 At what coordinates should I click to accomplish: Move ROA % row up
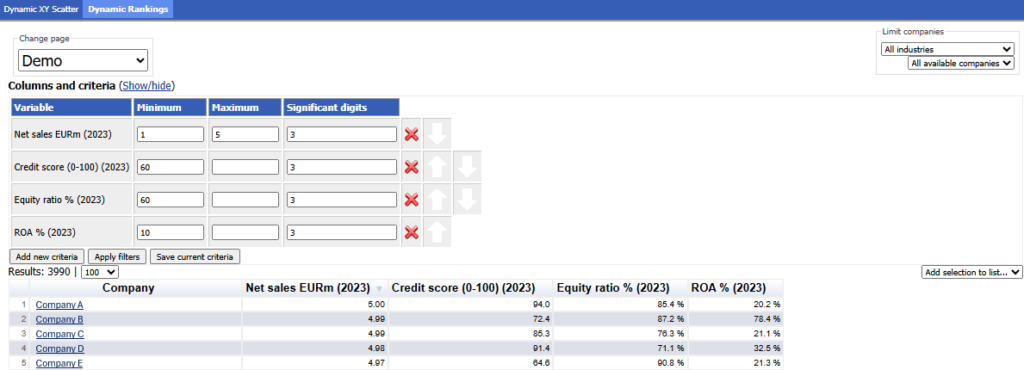pyautogui.click(x=437, y=232)
